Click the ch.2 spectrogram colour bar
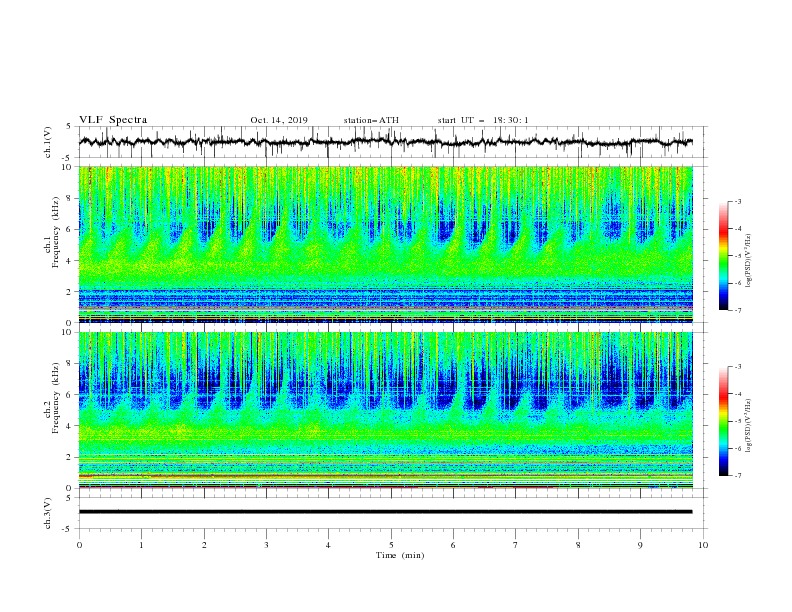The width and height of the screenshot is (792, 612). click(723, 421)
